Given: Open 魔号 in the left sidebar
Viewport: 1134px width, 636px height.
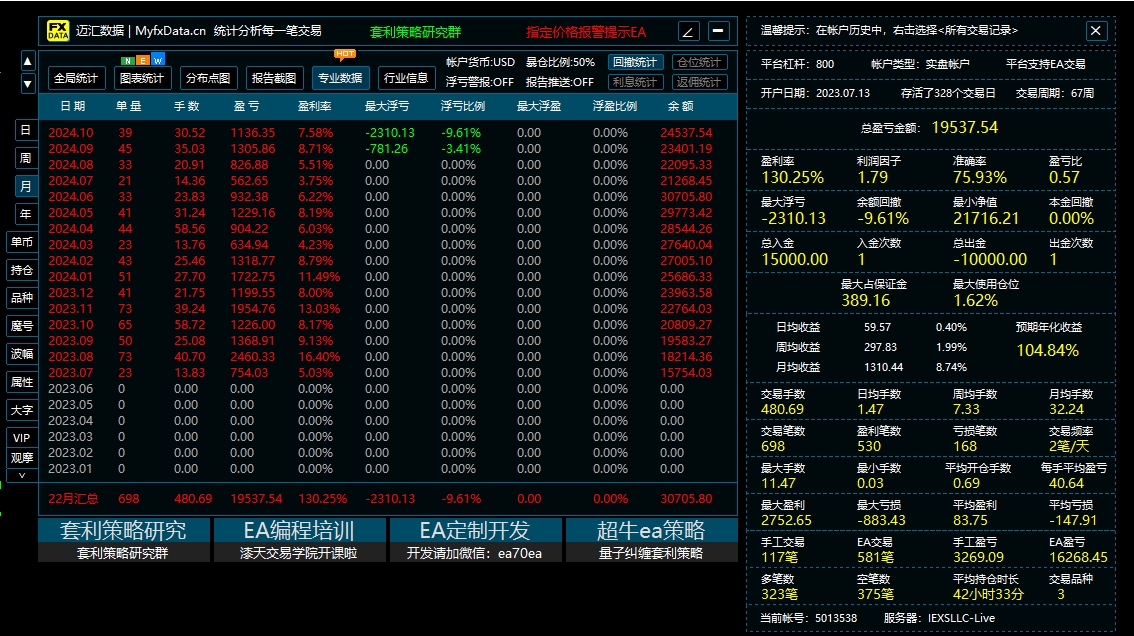Looking at the screenshot, I should 22,326.
